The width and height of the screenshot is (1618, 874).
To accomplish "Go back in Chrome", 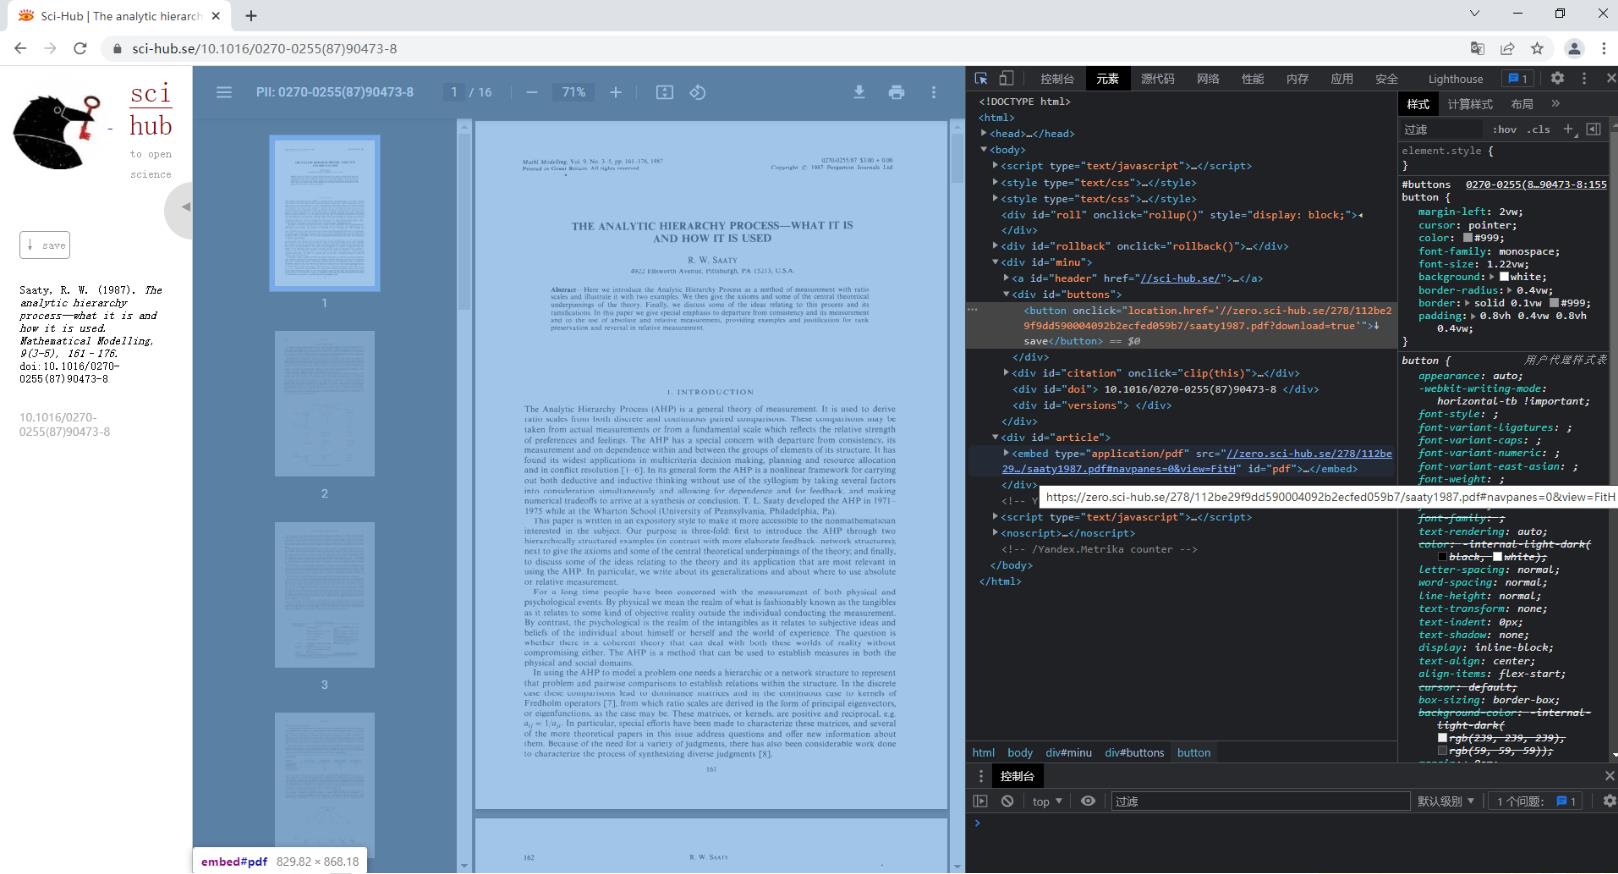I will point(20,48).
